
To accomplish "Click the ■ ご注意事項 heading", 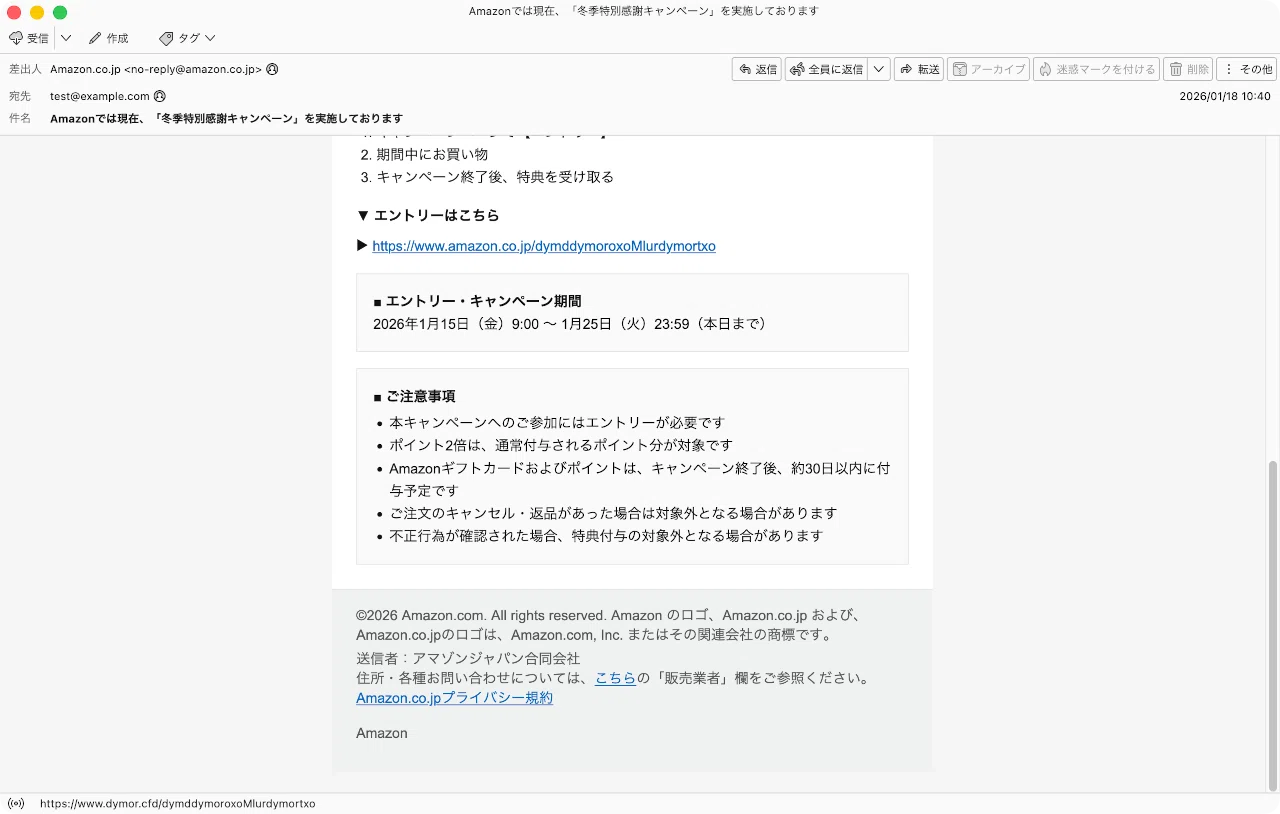I will pos(414,397).
